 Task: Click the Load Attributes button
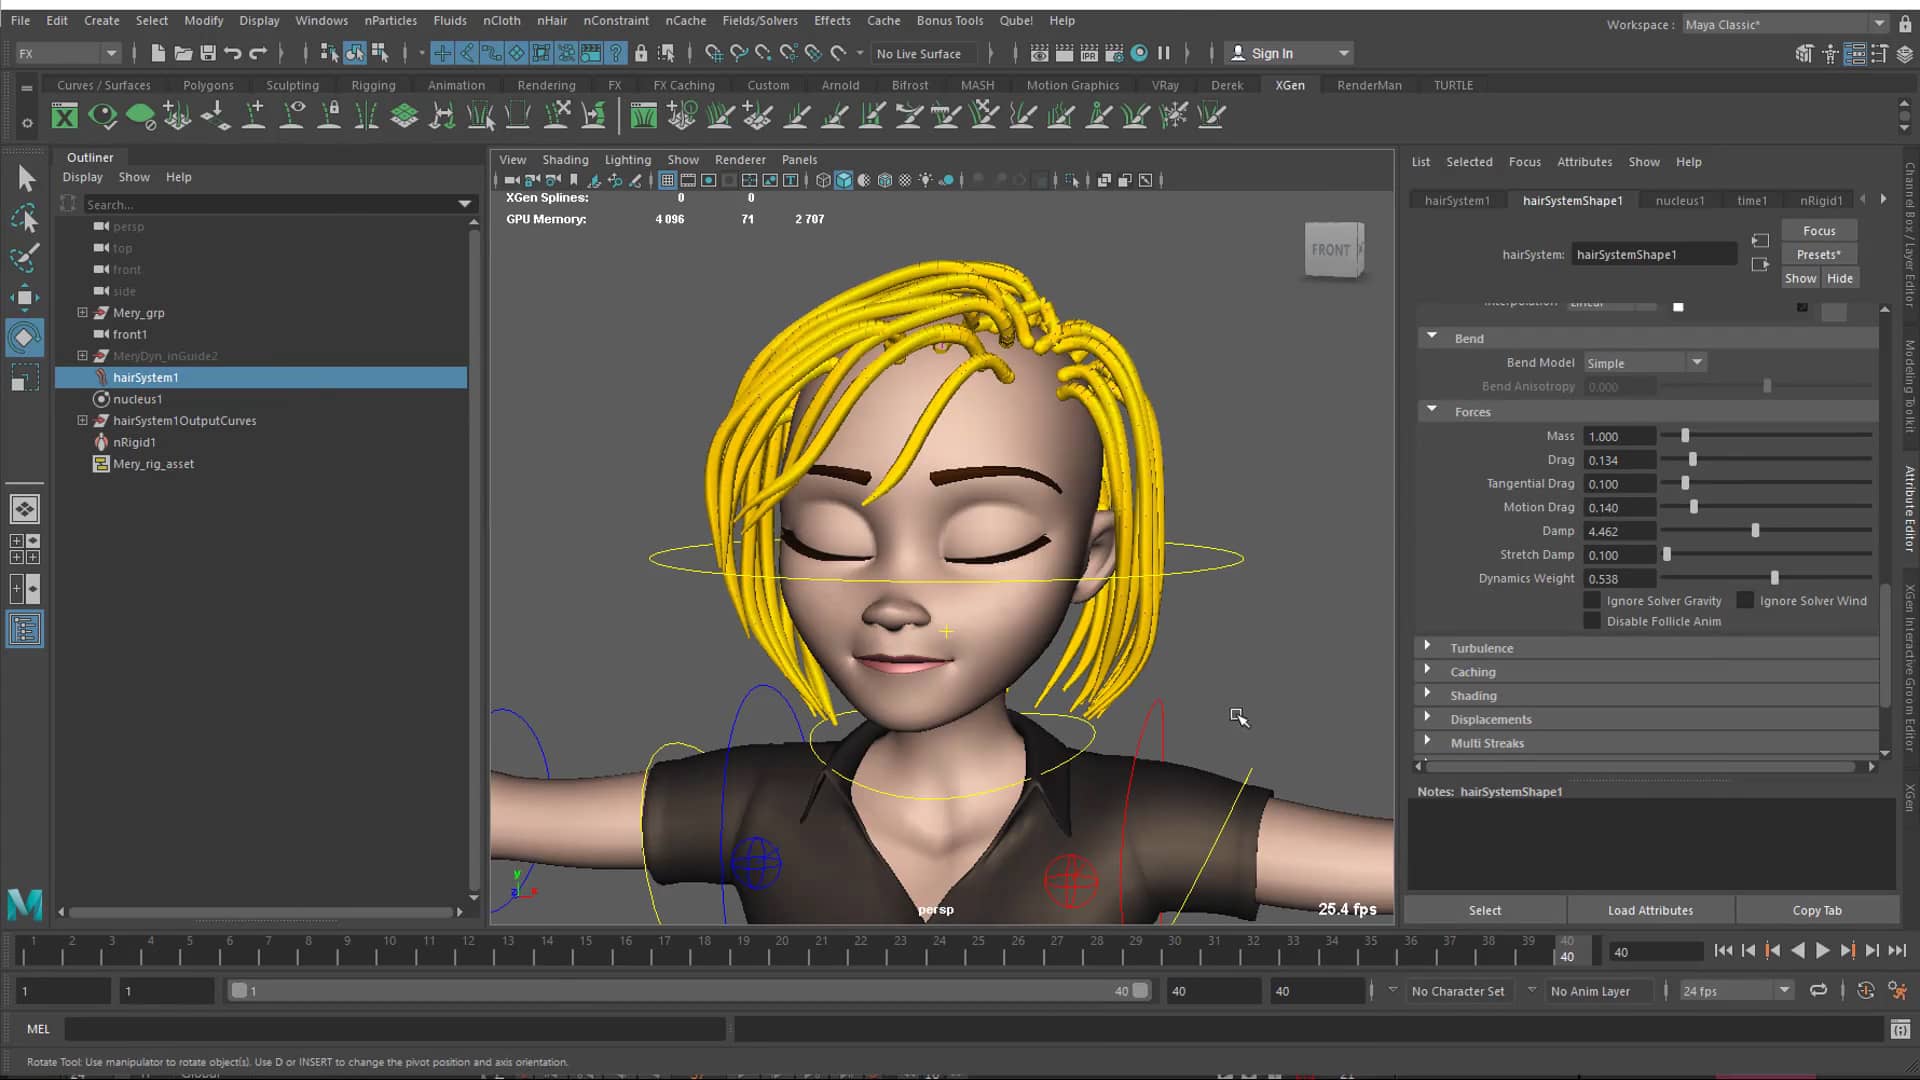coord(1650,910)
